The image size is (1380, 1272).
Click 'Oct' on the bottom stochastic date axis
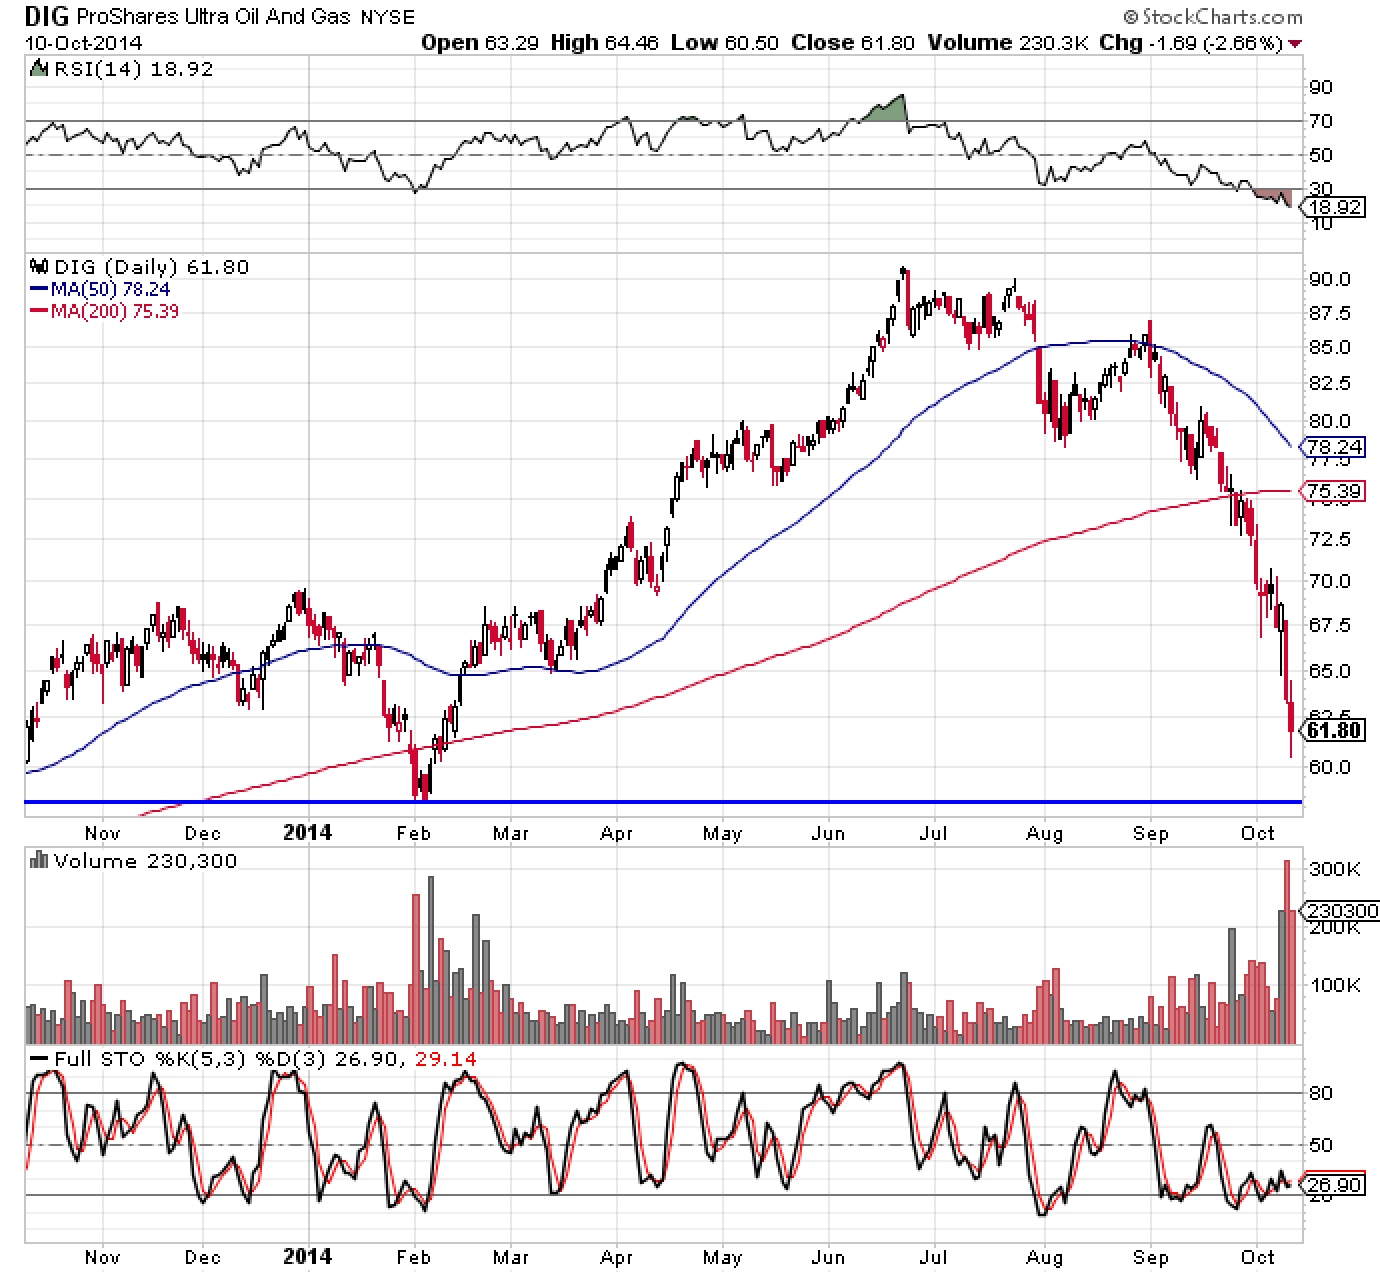click(x=1257, y=1257)
